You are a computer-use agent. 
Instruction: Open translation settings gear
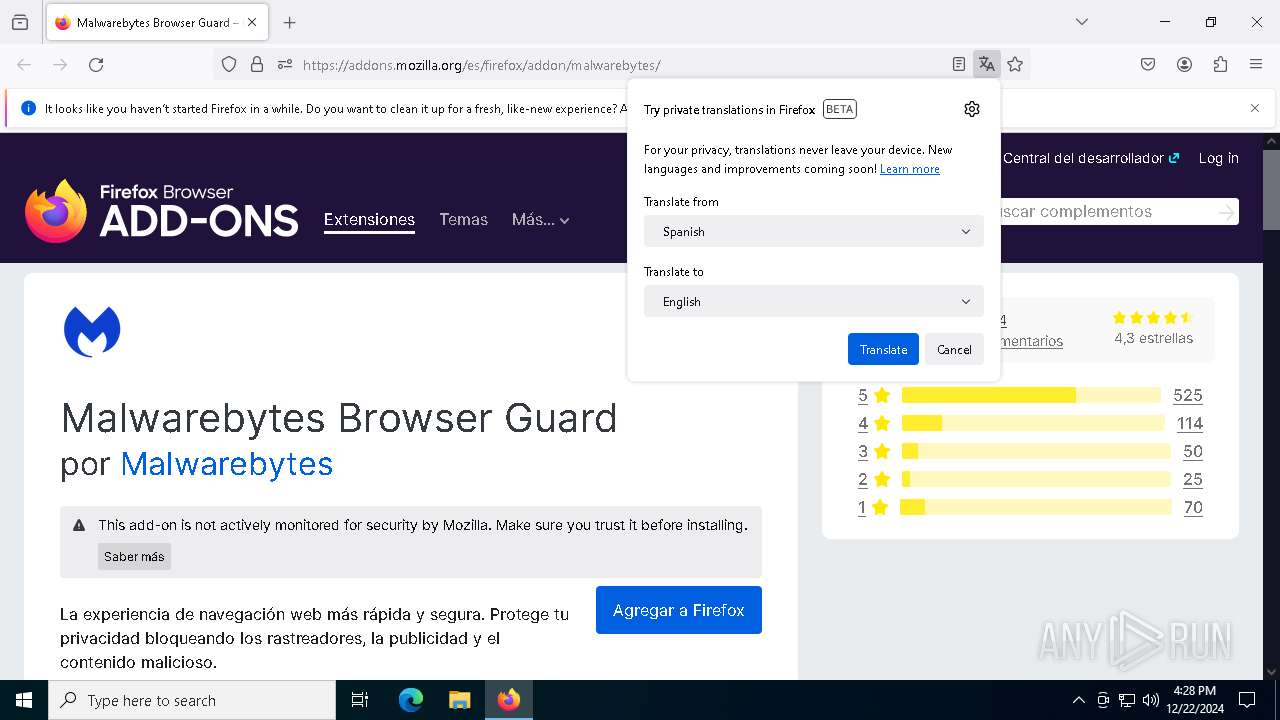point(972,109)
